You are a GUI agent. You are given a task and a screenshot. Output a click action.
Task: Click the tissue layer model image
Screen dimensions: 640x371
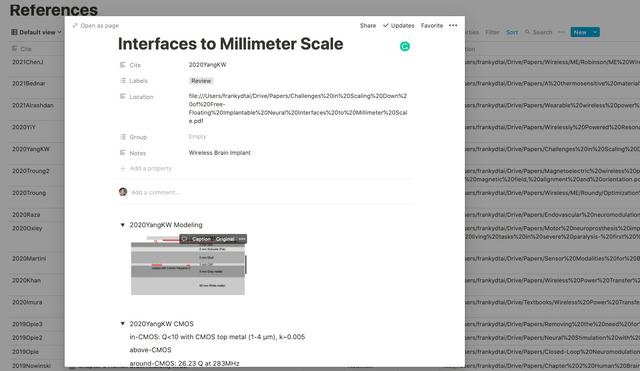pyautogui.click(x=188, y=265)
